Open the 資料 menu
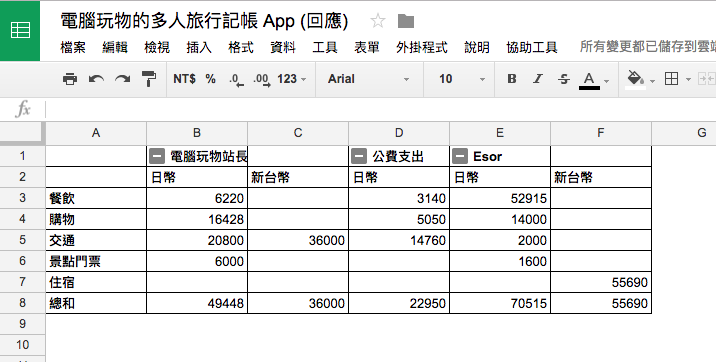Screen dimensions: 716x362 [283, 47]
